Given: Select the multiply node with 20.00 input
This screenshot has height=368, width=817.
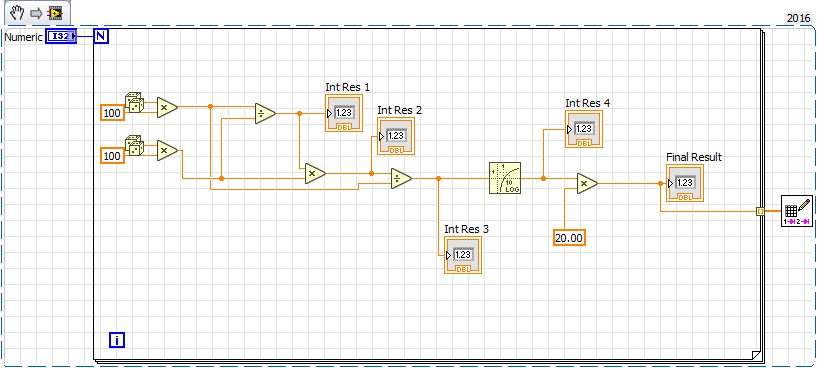Looking at the screenshot, I should coord(587,183).
